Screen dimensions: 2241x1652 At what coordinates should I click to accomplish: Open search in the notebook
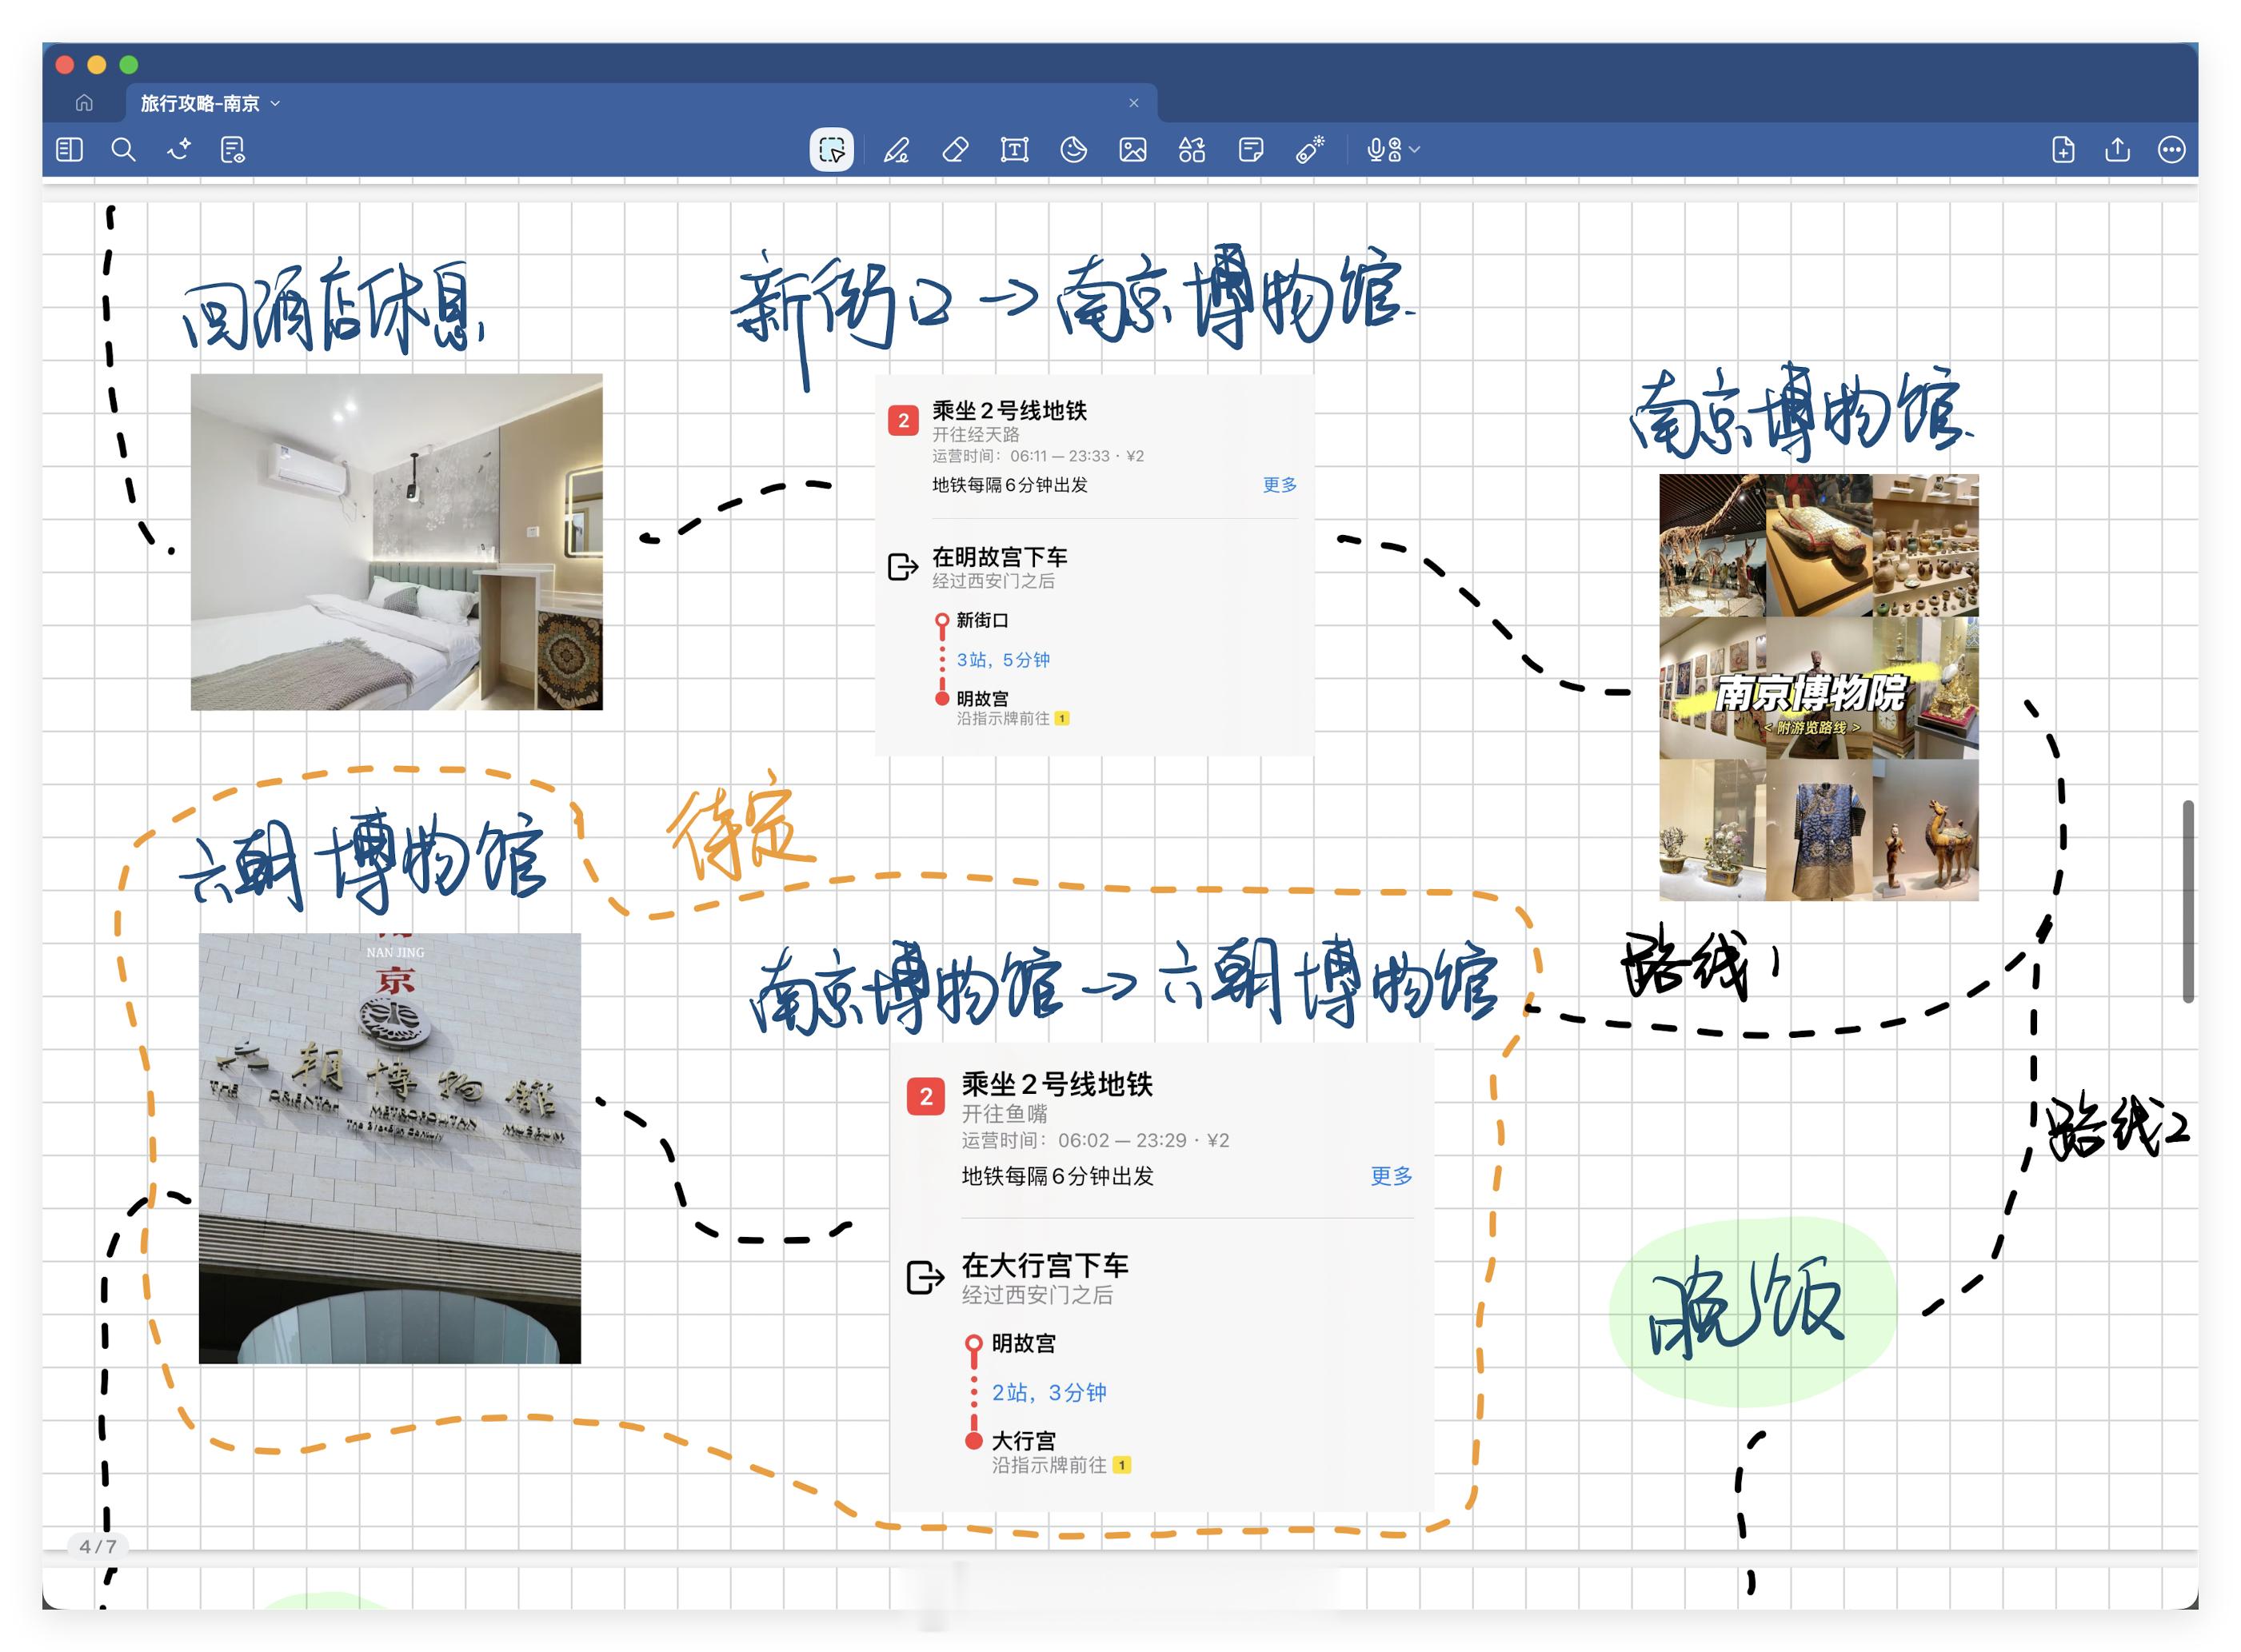tap(123, 150)
